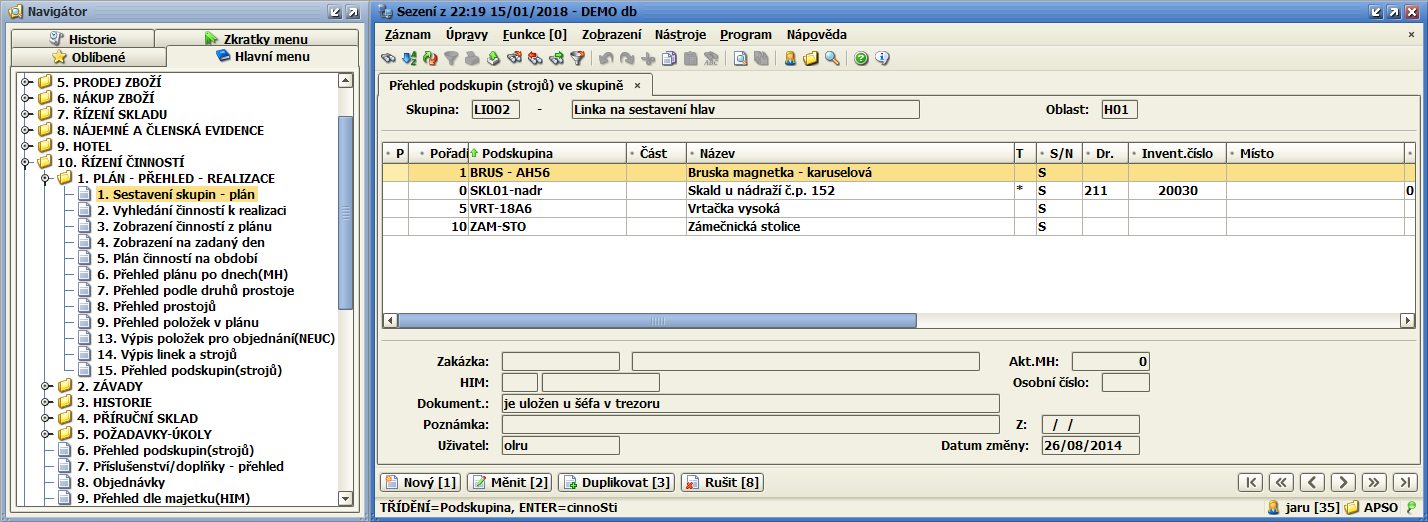The width and height of the screenshot is (1428, 522).
Task: Click the sort A-Z toolbar icon
Action: pyautogui.click(x=409, y=58)
